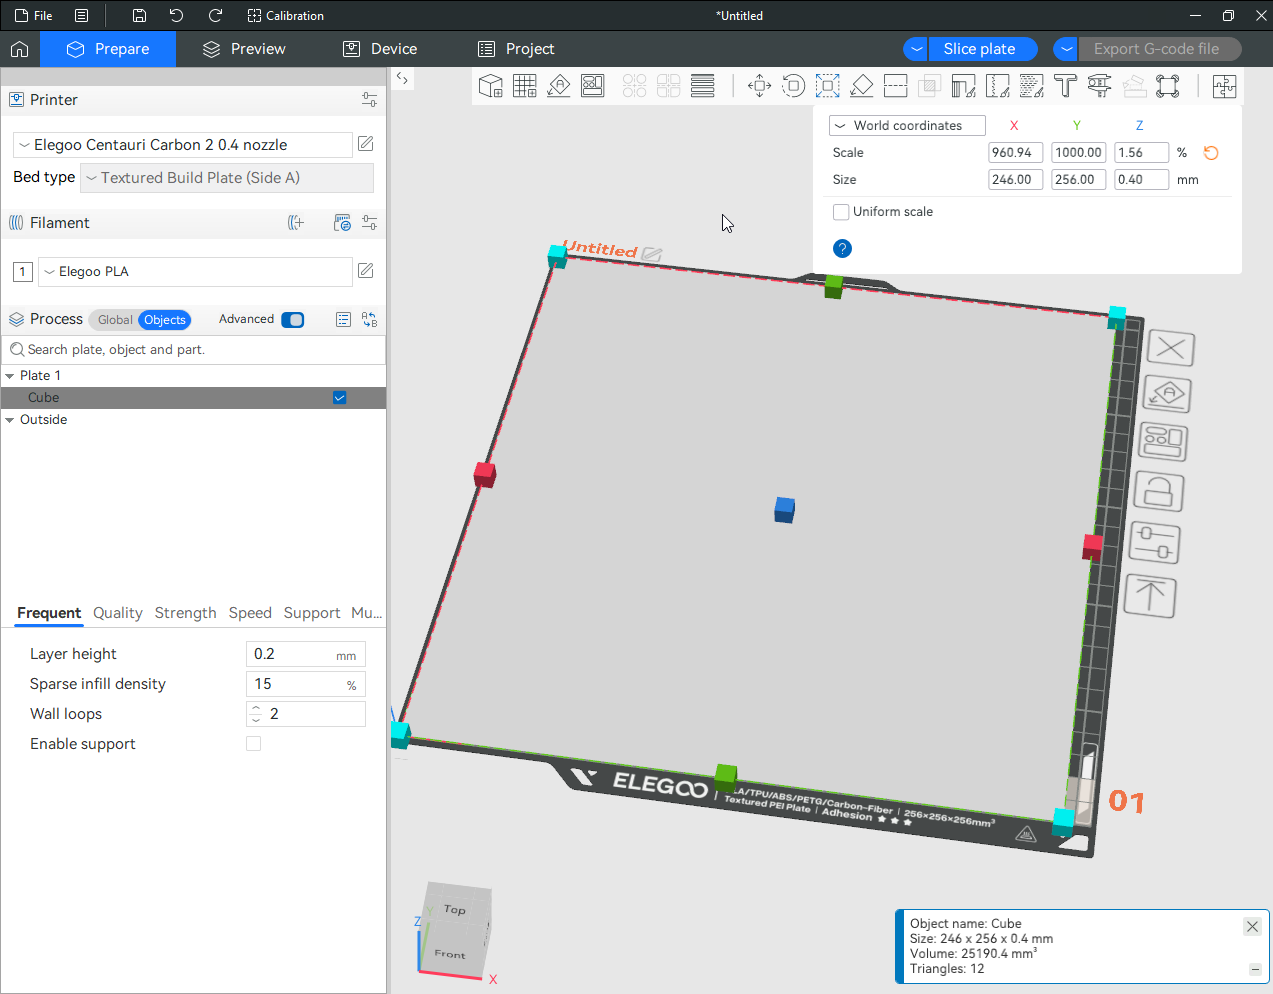
Task: Click the Add cube/model toolbar icon
Action: pos(490,86)
